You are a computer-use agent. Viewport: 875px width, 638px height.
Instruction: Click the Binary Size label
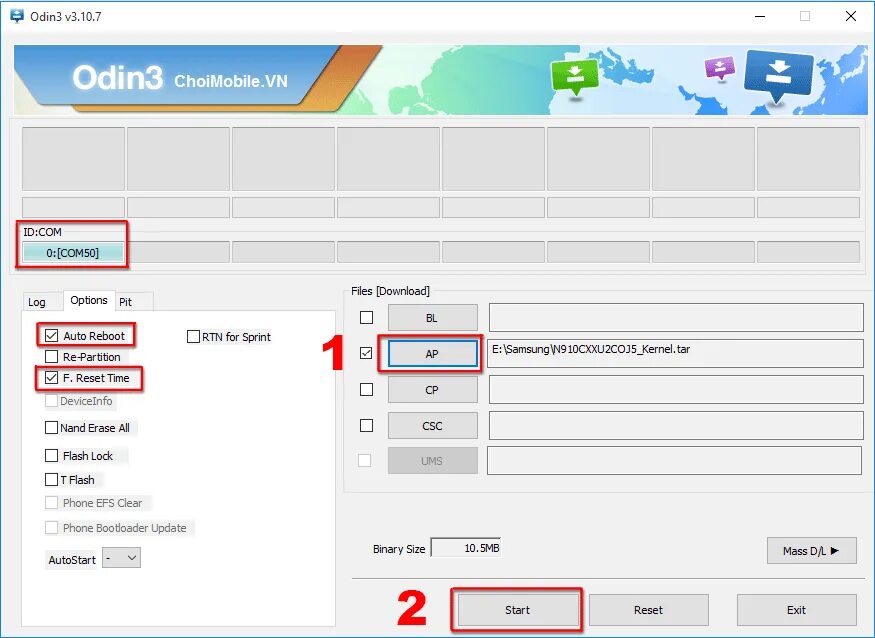[x=399, y=549]
